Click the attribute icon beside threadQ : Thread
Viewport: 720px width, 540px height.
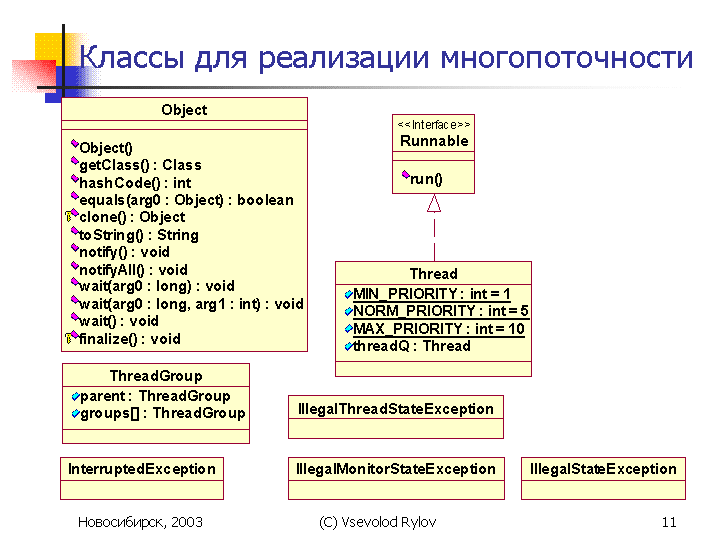tap(349, 346)
